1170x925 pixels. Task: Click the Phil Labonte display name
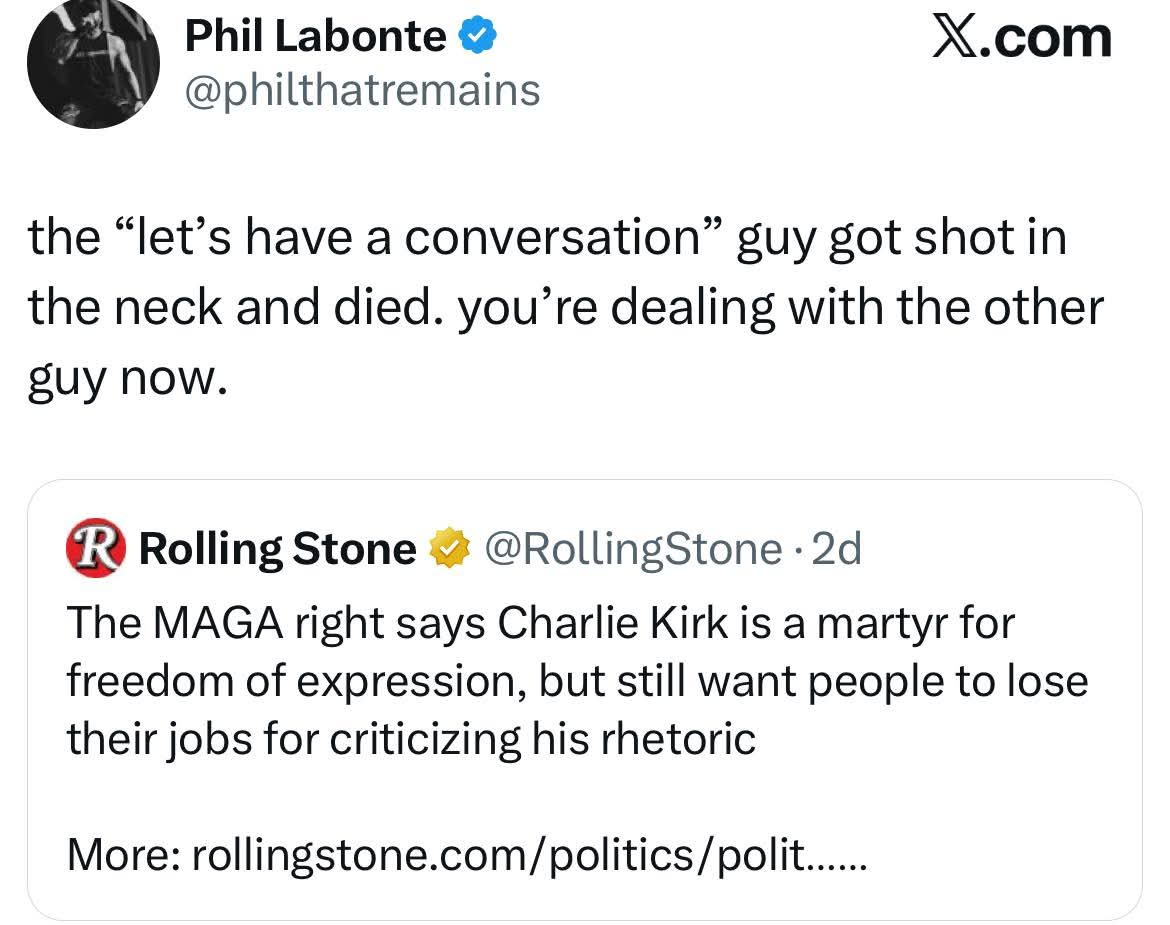pyautogui.click(x=314, y=37)
